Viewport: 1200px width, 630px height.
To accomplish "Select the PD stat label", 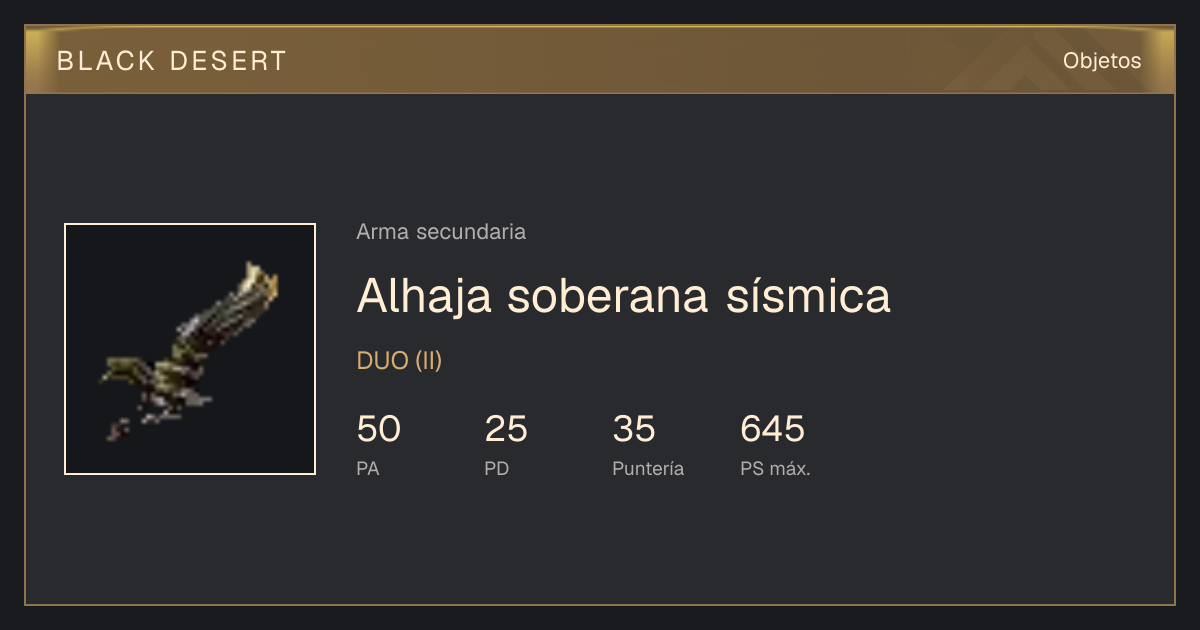I will (x=497, y=469).
